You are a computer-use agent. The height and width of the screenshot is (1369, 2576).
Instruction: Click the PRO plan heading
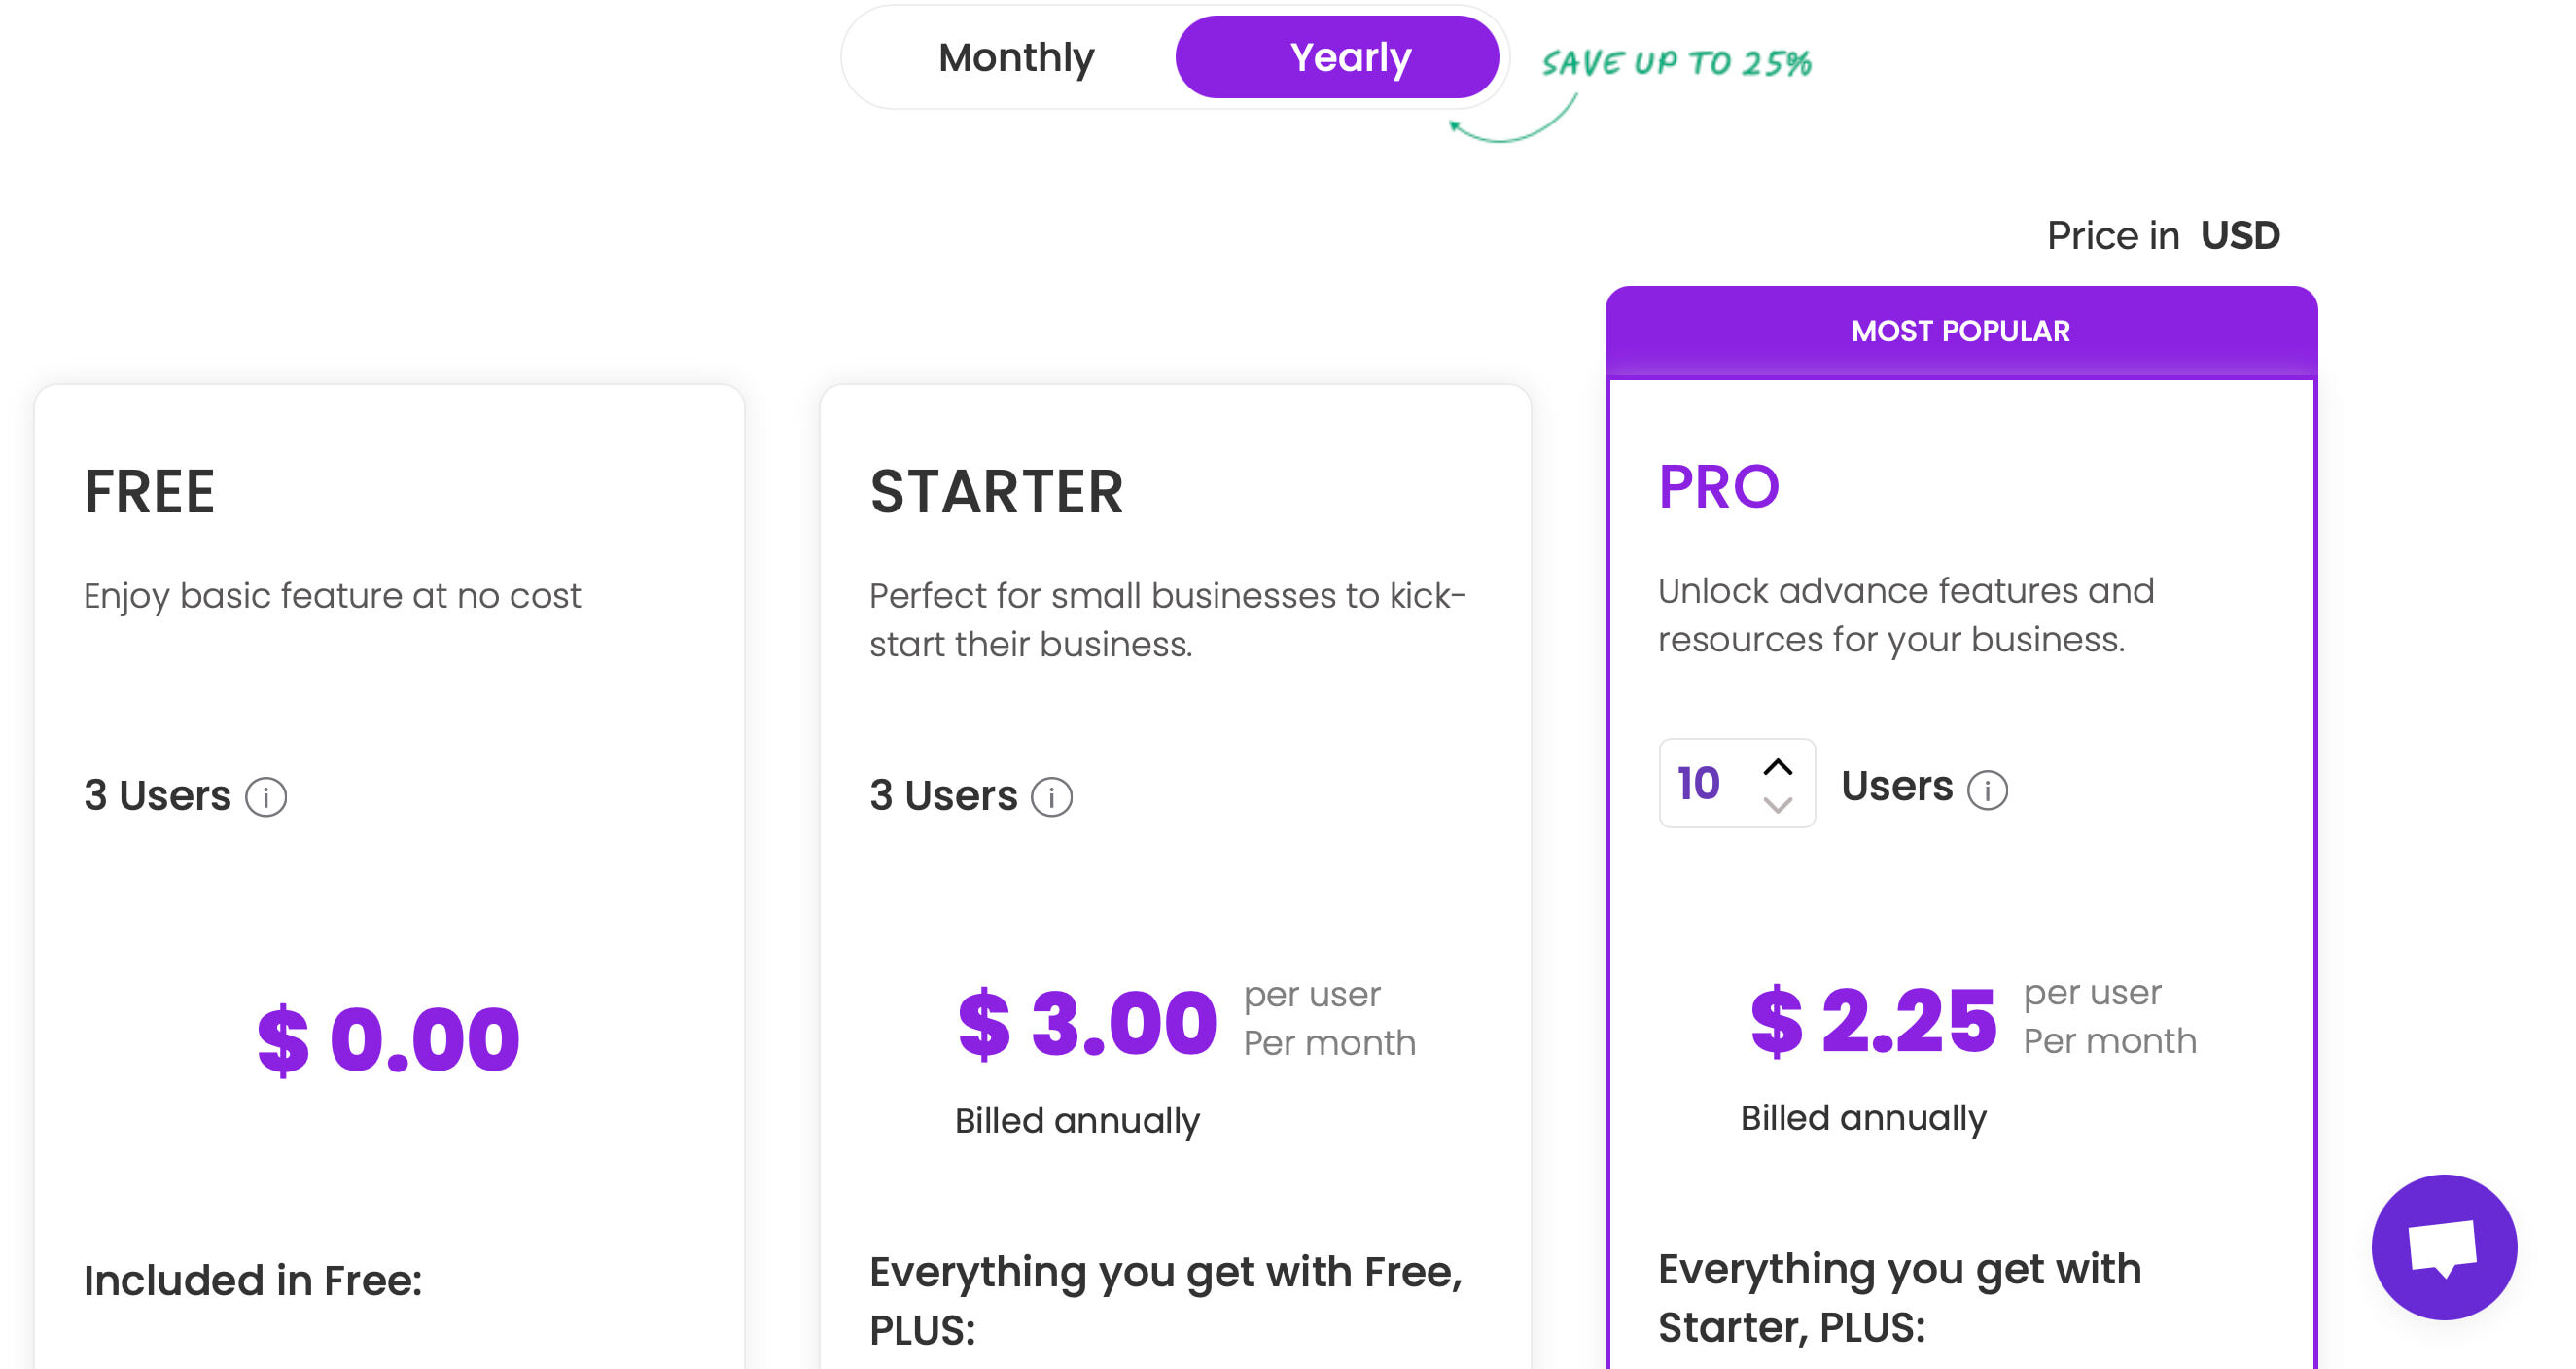1718,487
